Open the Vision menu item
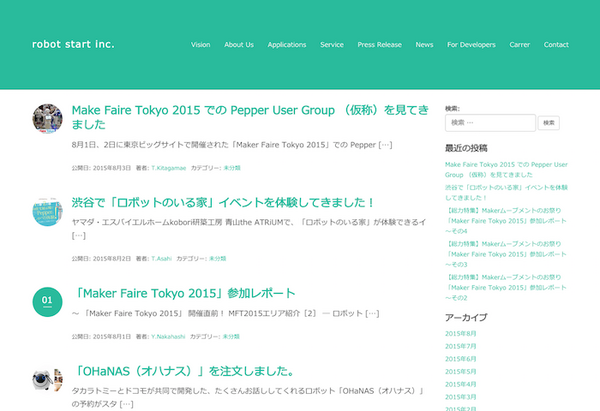 click(200, 45)
